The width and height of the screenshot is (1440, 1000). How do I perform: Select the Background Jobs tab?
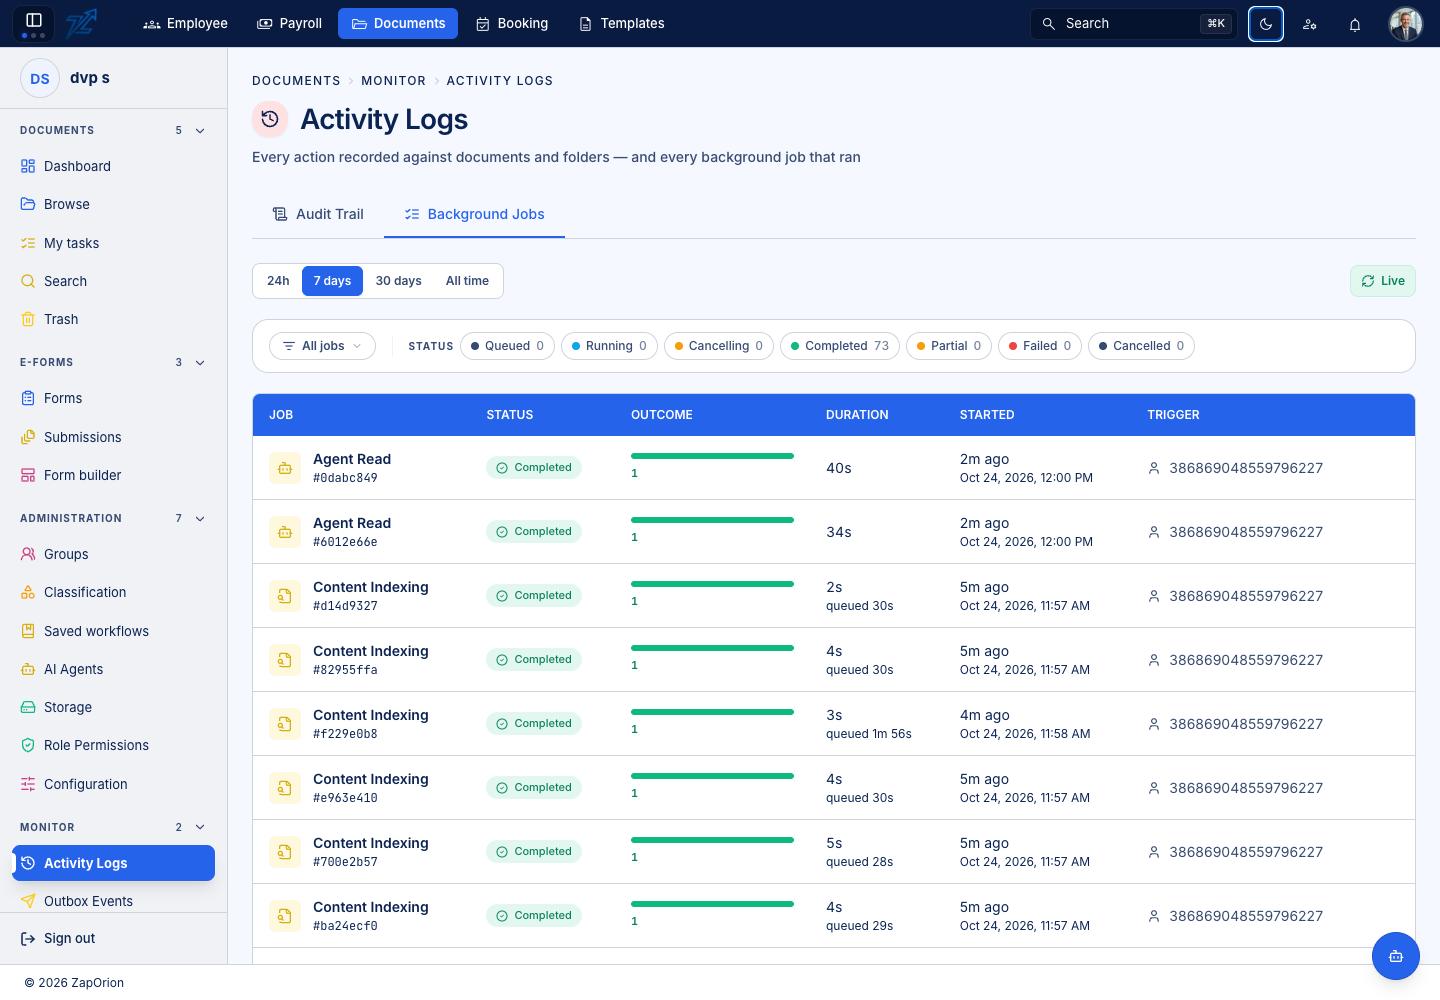coord(475,214)
